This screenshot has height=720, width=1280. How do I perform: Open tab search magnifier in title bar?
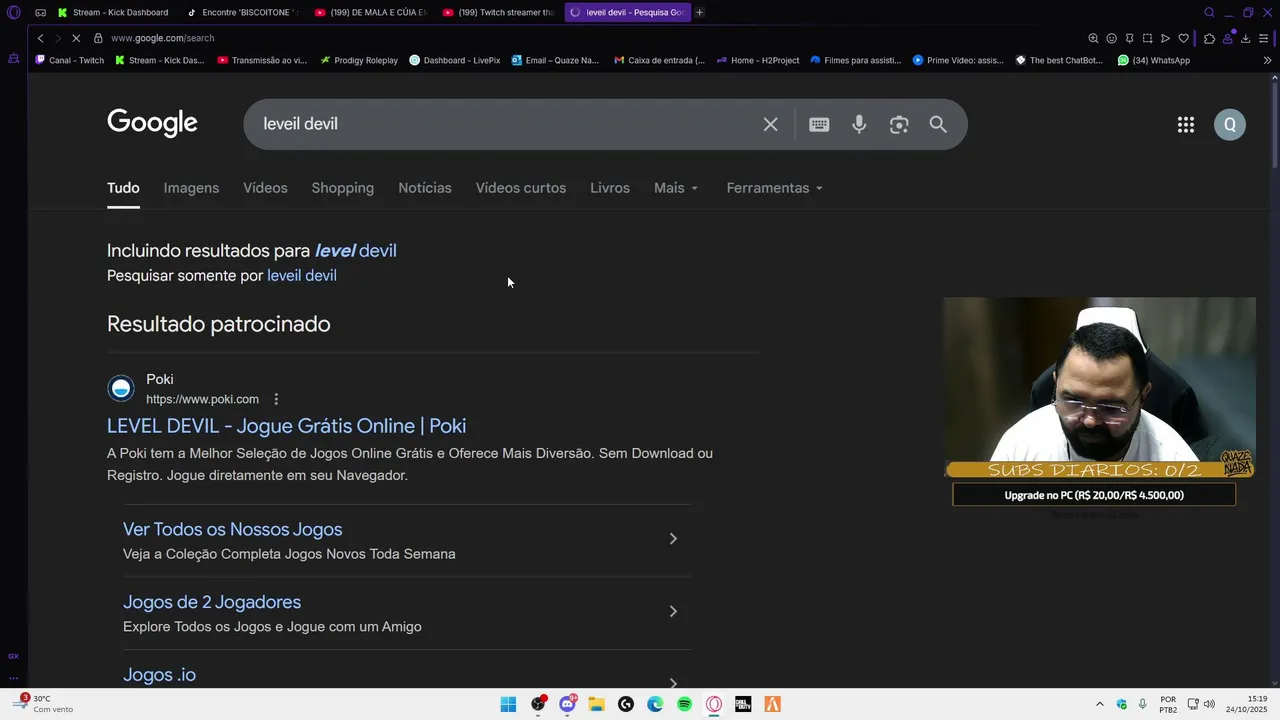pos(1209,12)
